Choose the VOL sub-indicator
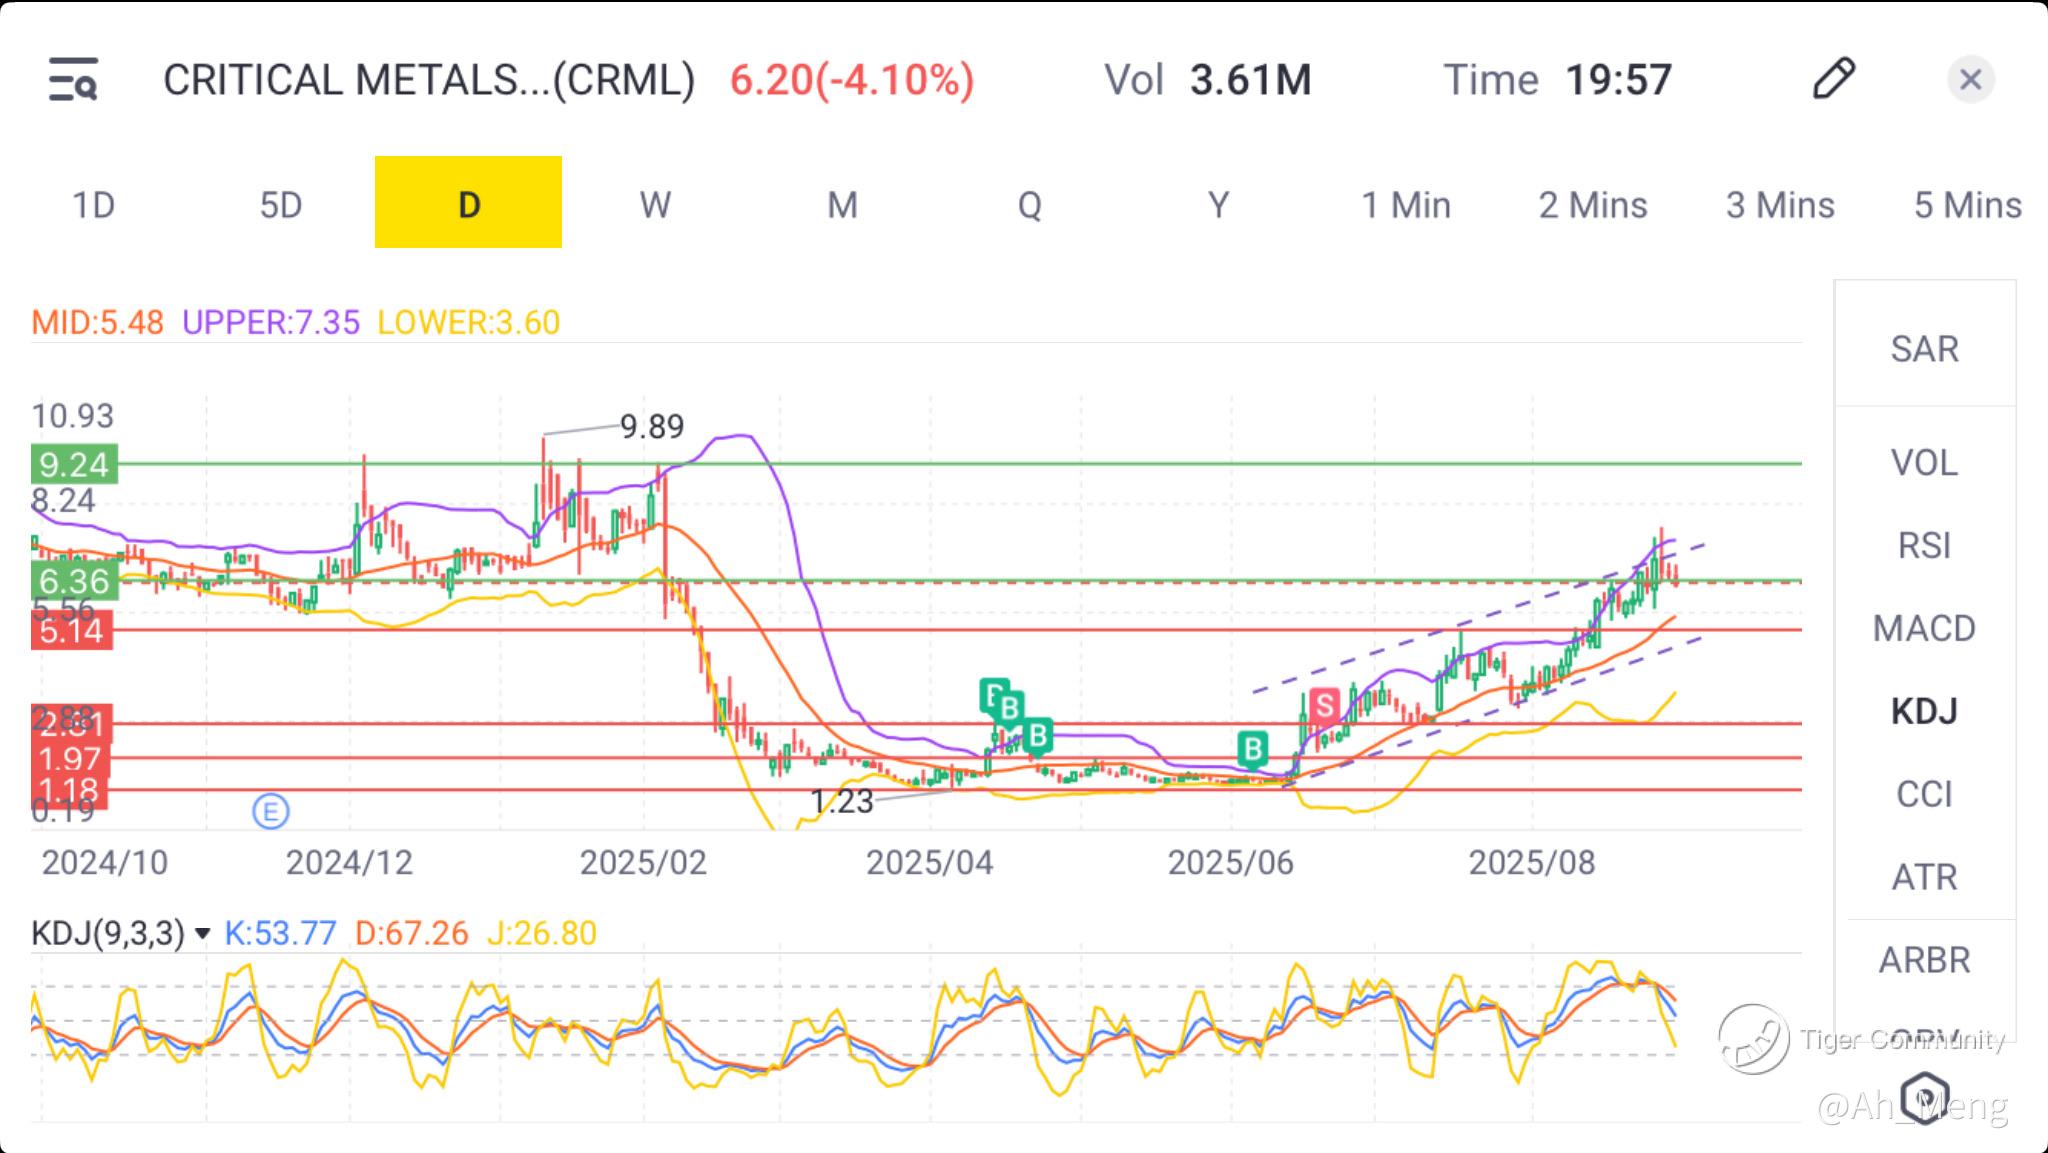This screenshot has height=1153, width=2048. (1924, 463)
